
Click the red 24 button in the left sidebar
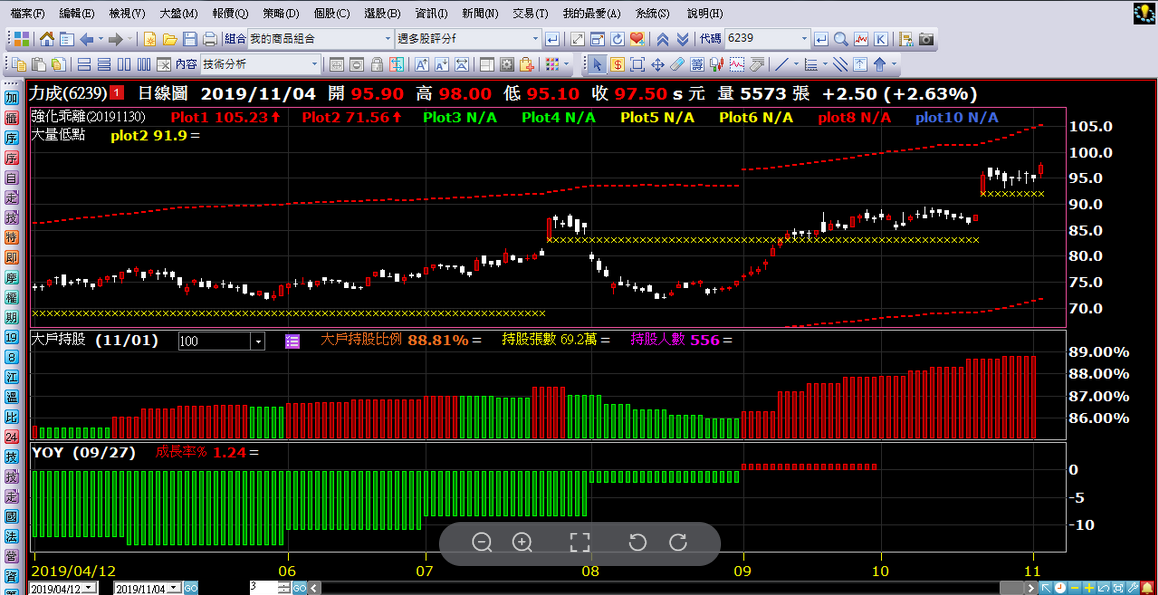pos(10,437)
